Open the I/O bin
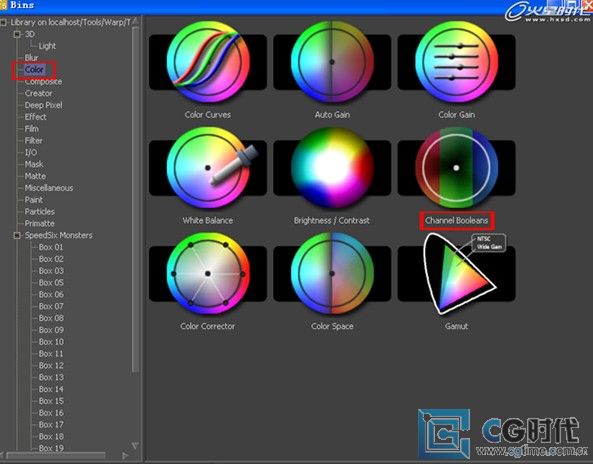Viewport: 593px width, 464px height. pyautogui.click(x=31, y=152)
